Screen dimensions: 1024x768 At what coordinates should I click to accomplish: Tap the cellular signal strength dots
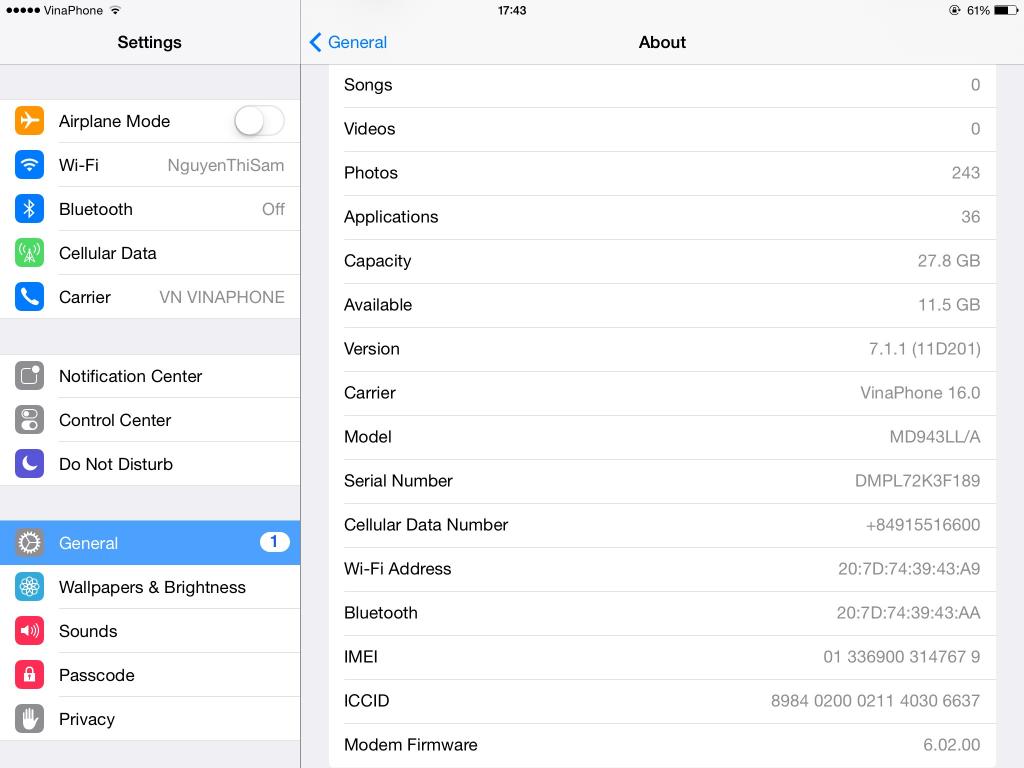click(x=23, y=10)
